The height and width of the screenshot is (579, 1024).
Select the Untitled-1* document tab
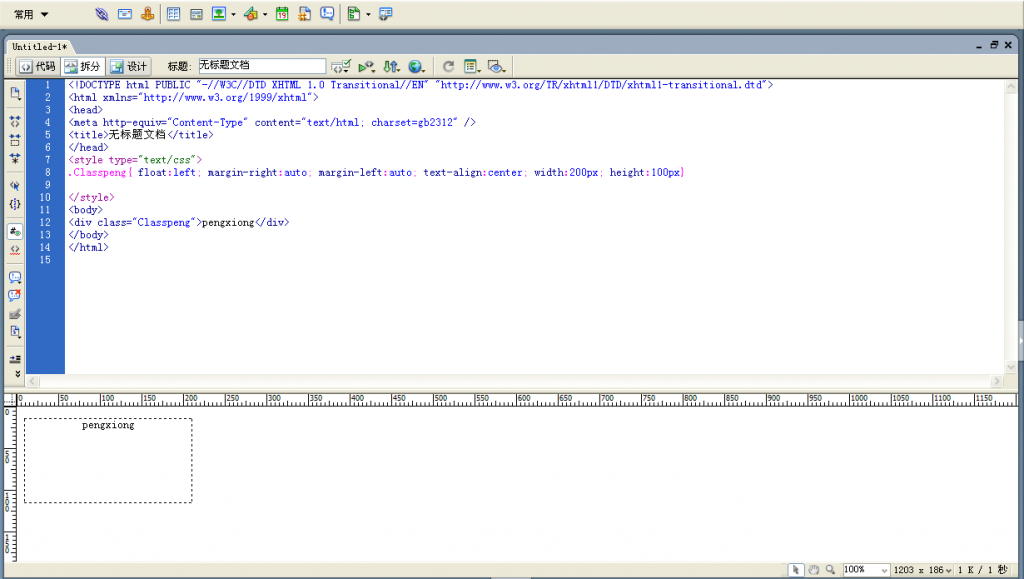click(x=39, y=46)
